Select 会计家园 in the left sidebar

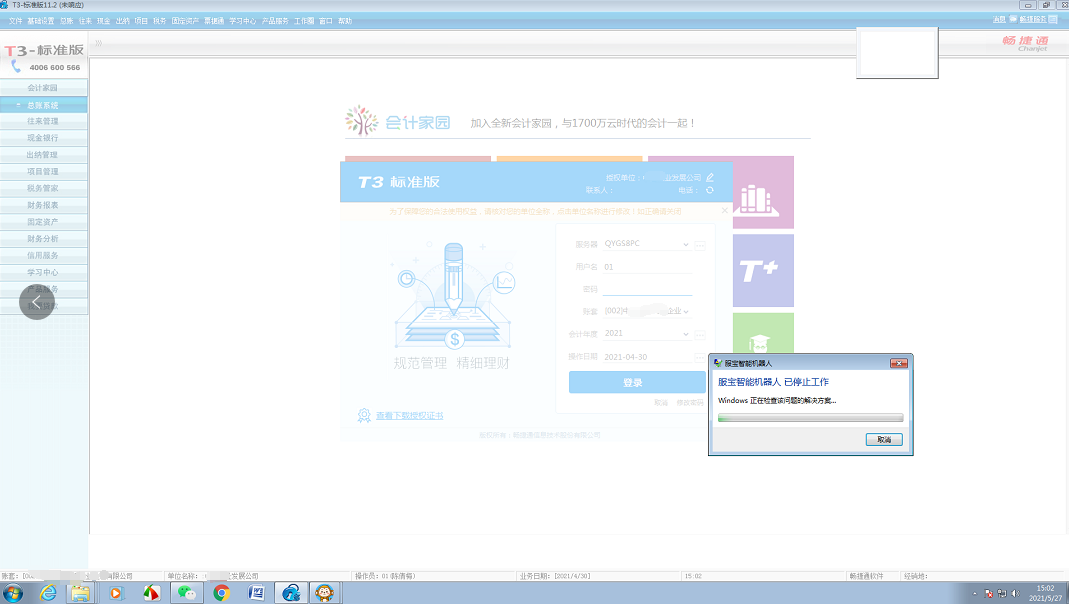pyautogui.click(x=44, y=88)
